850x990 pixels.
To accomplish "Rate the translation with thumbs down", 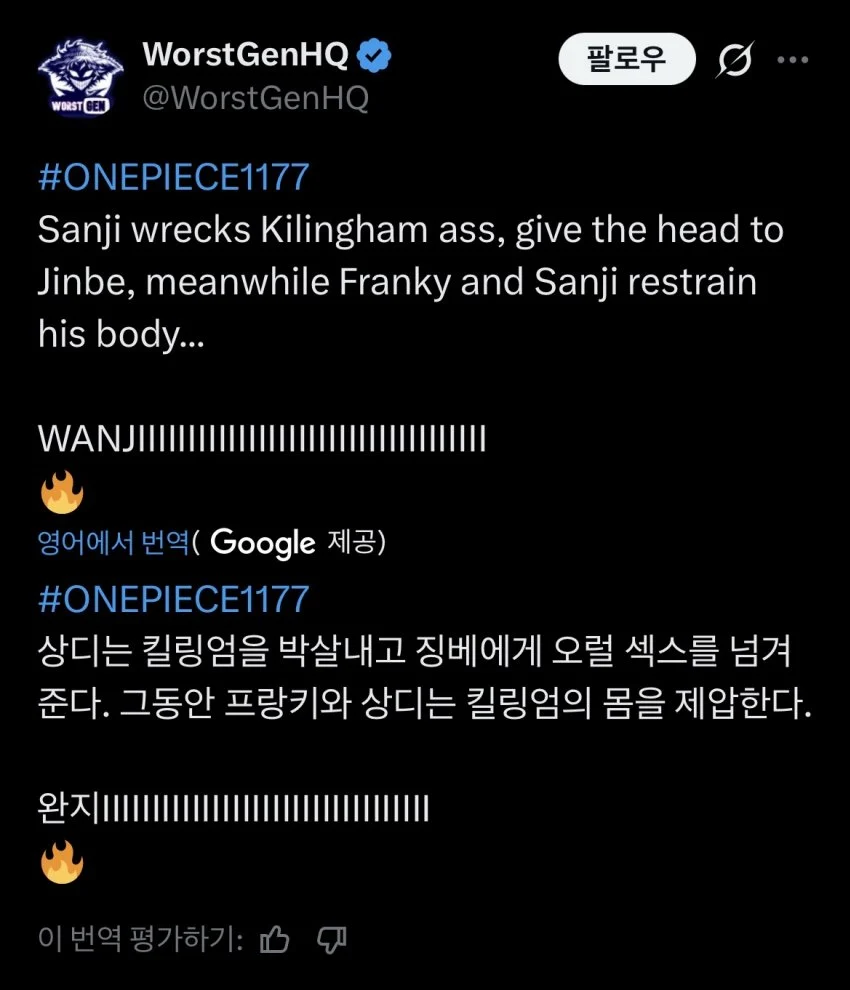I will click(331, 939).
